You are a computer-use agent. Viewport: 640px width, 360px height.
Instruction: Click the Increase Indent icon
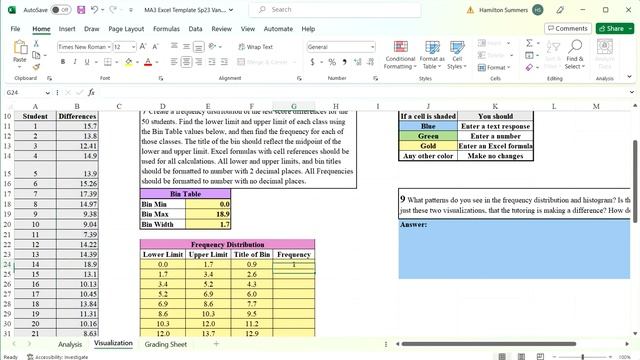(224, 62)
